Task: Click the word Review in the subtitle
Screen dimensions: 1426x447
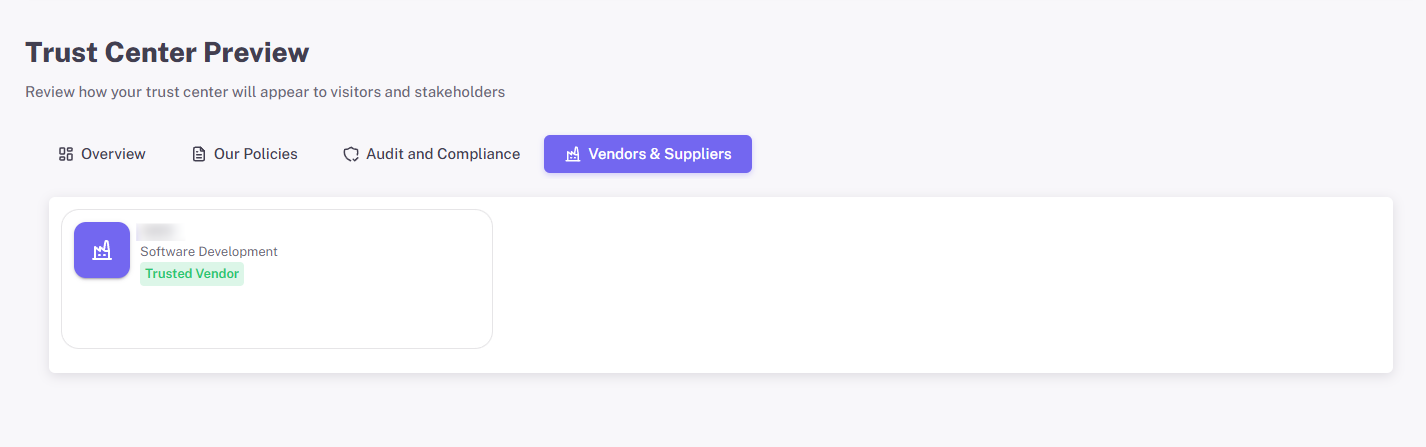Action: point(50,92)
